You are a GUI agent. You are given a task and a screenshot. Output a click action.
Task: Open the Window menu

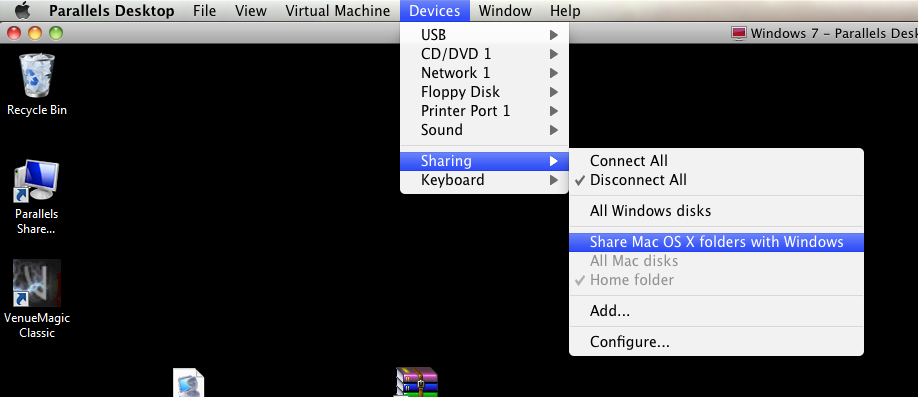(x=505, y=11)
